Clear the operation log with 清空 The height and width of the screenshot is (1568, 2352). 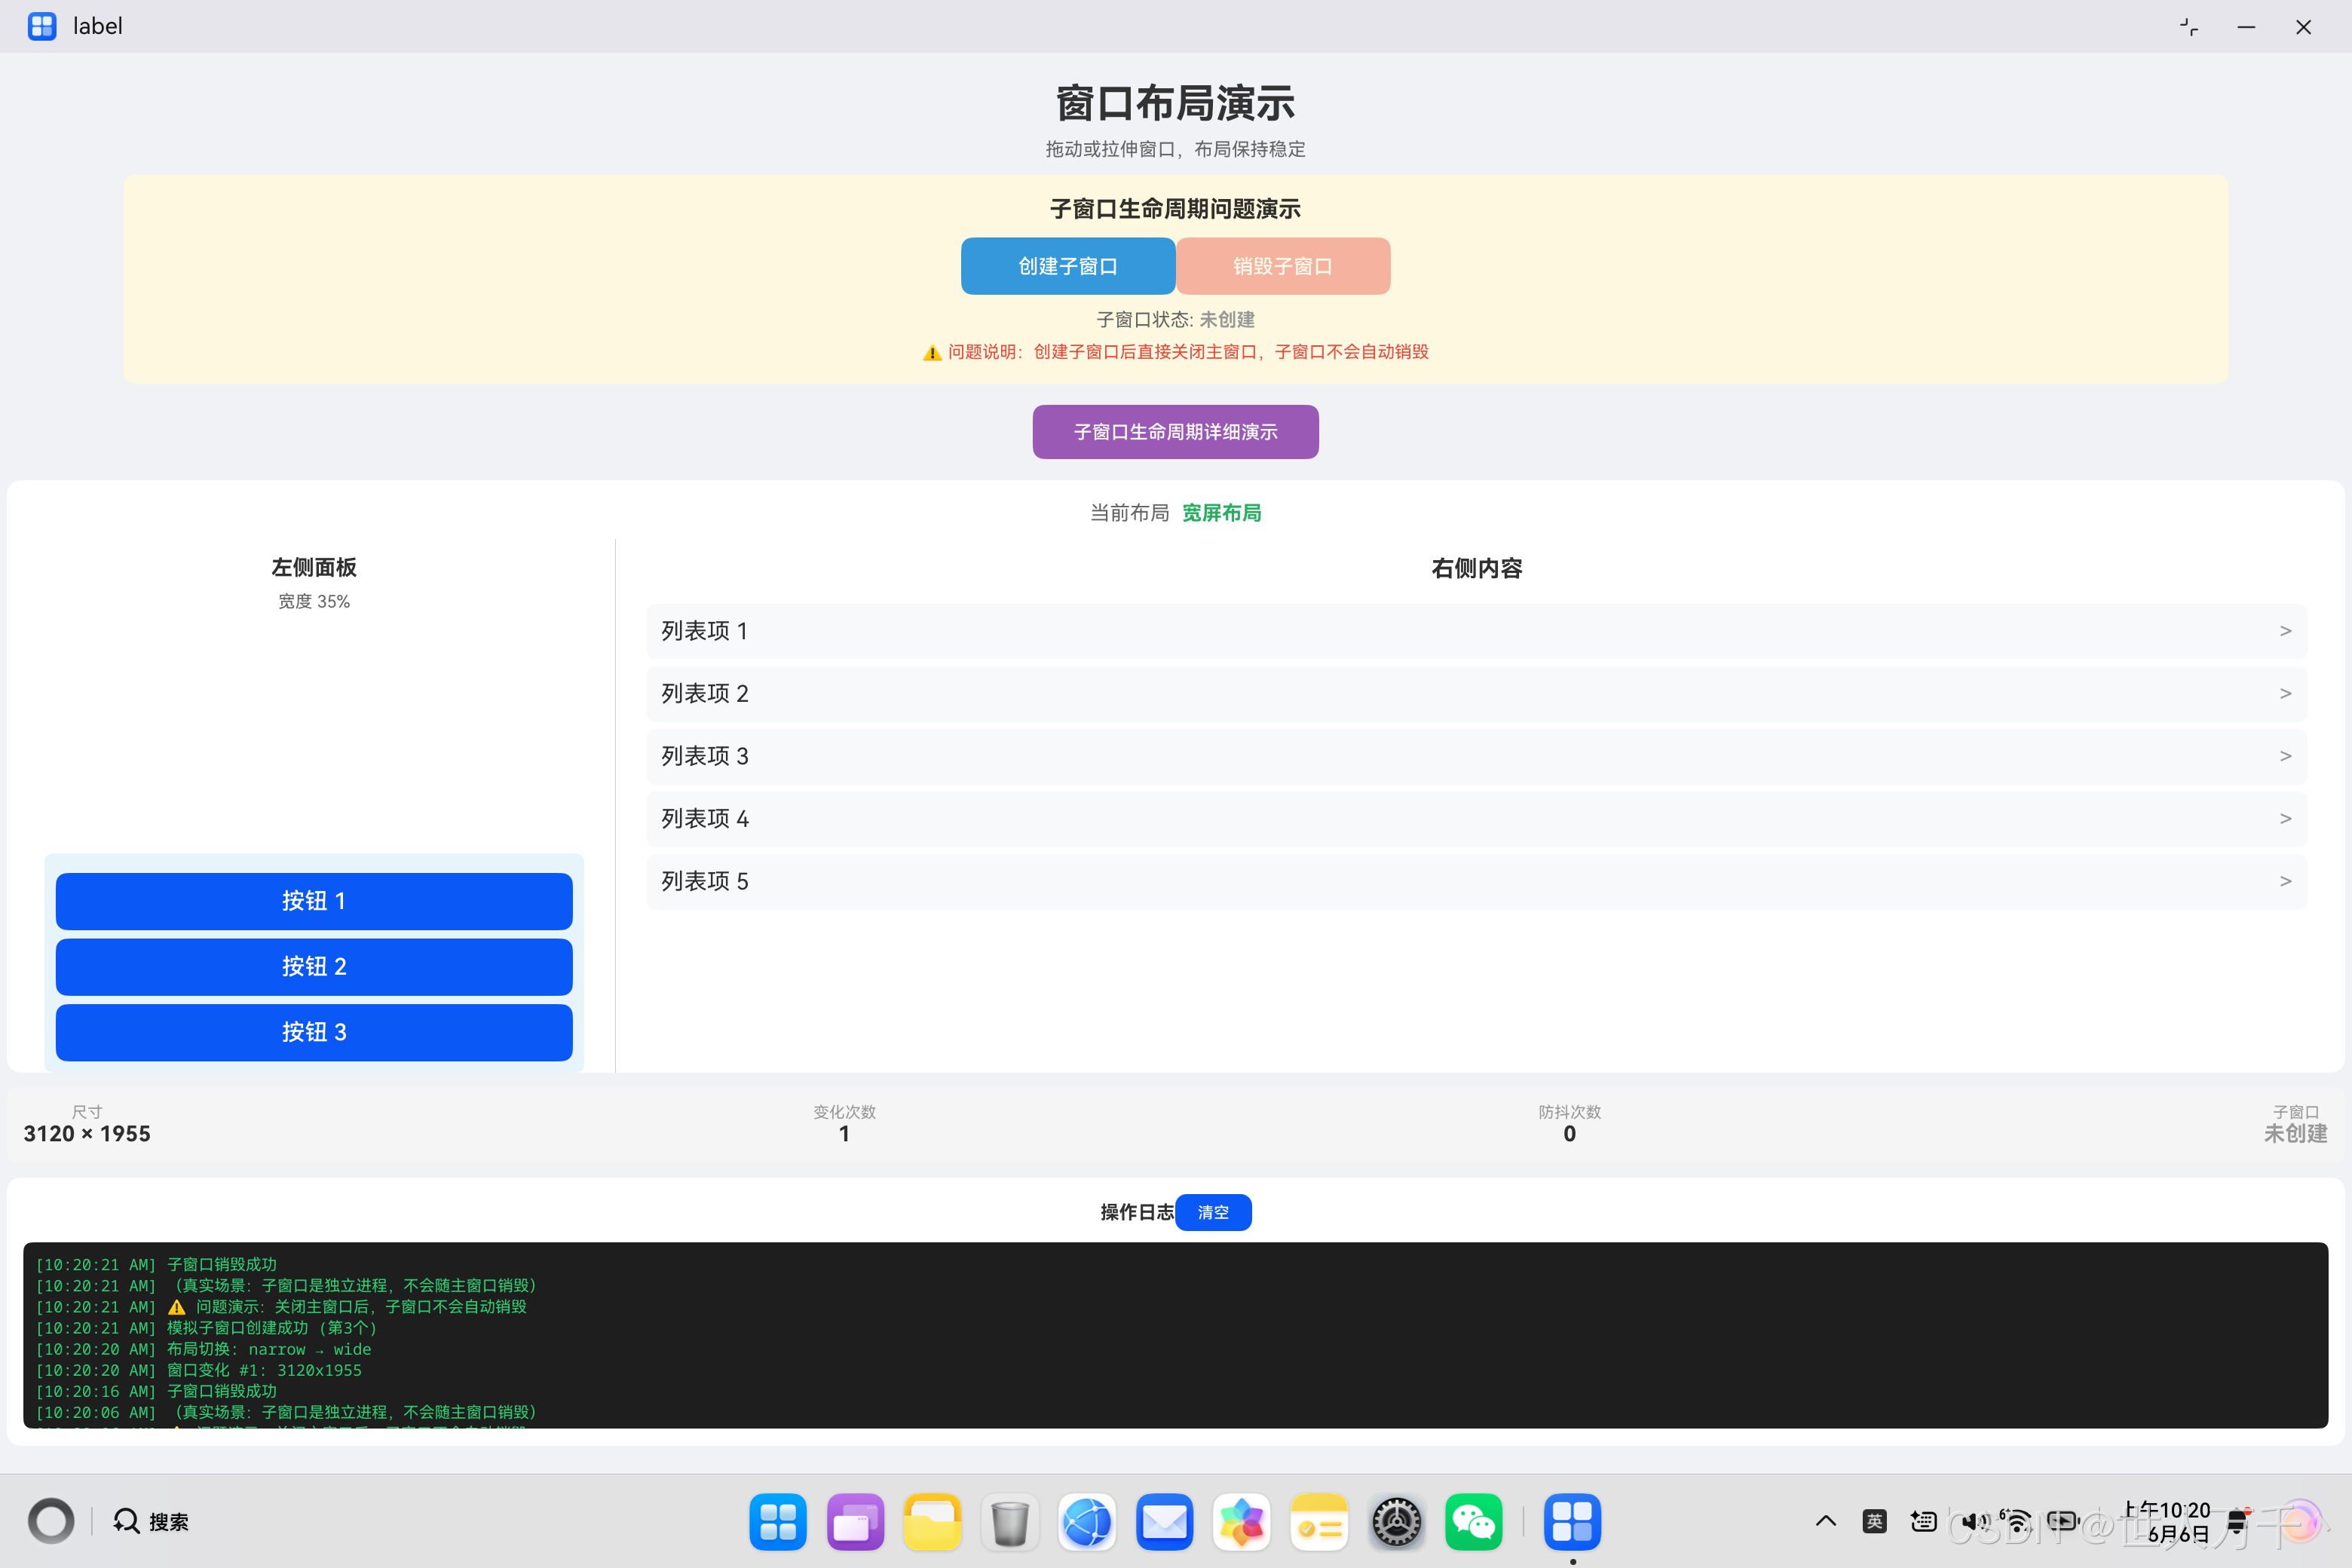pyautogui.click(x=1213, y=1212)
